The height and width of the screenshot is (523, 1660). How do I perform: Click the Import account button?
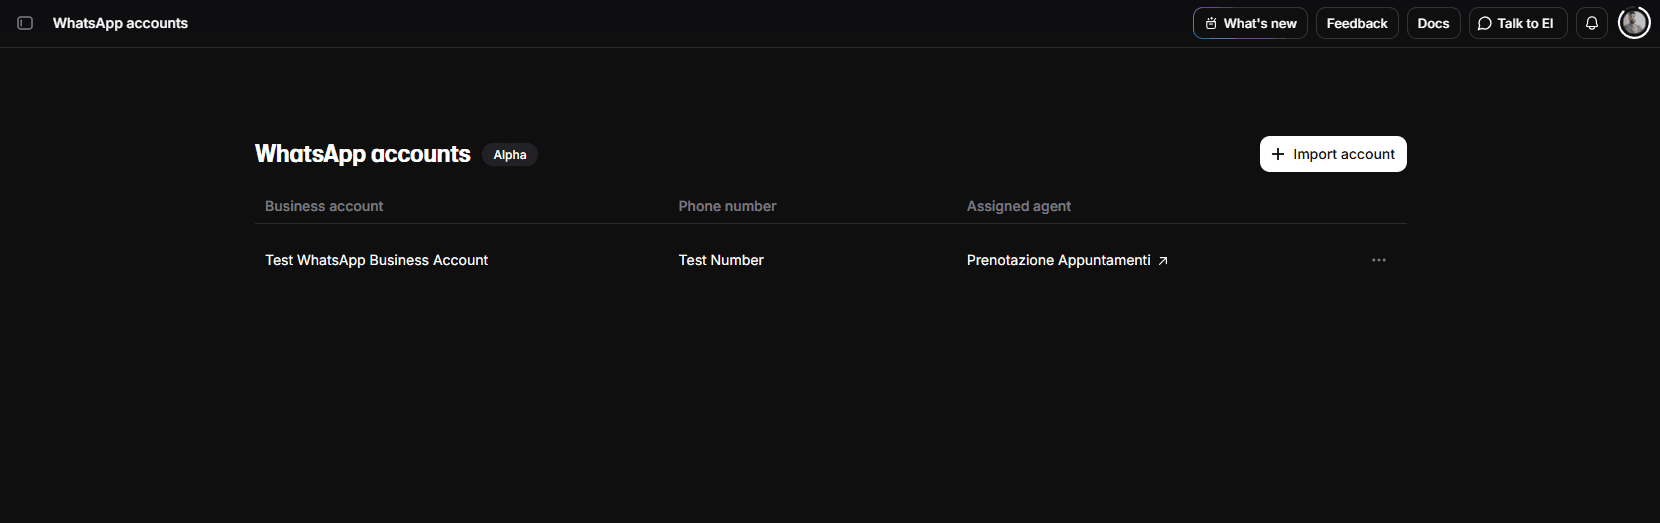point(1333,154)
